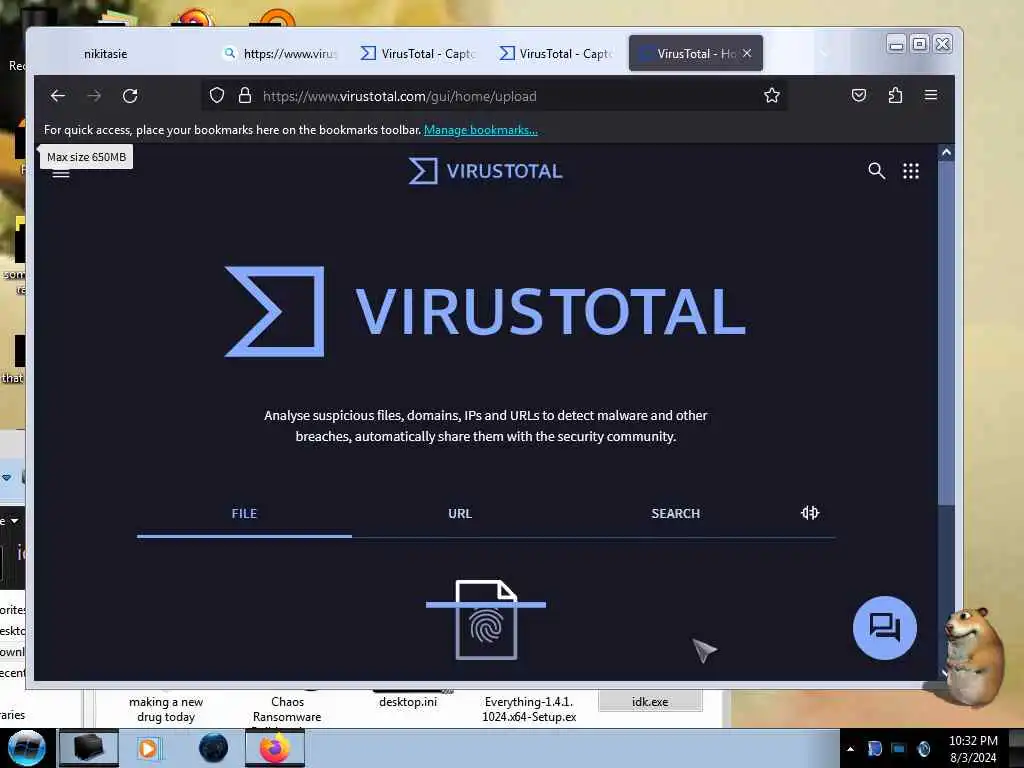Image resolution: width=1024 pixels, height=768 pixels.
Task: Click the Manage bookmarks link
Action: 481,130
